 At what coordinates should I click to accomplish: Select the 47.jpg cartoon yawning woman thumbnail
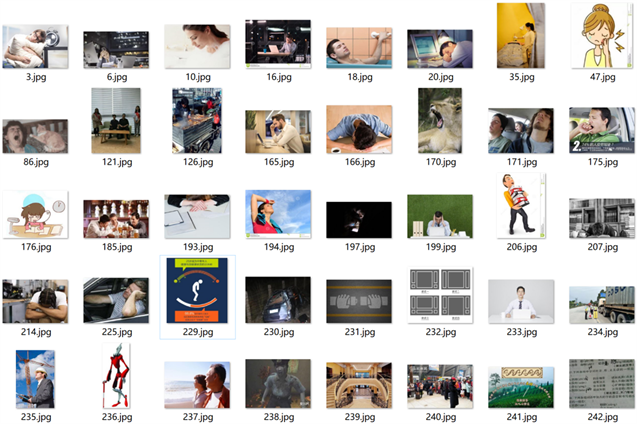pos(602,35)
